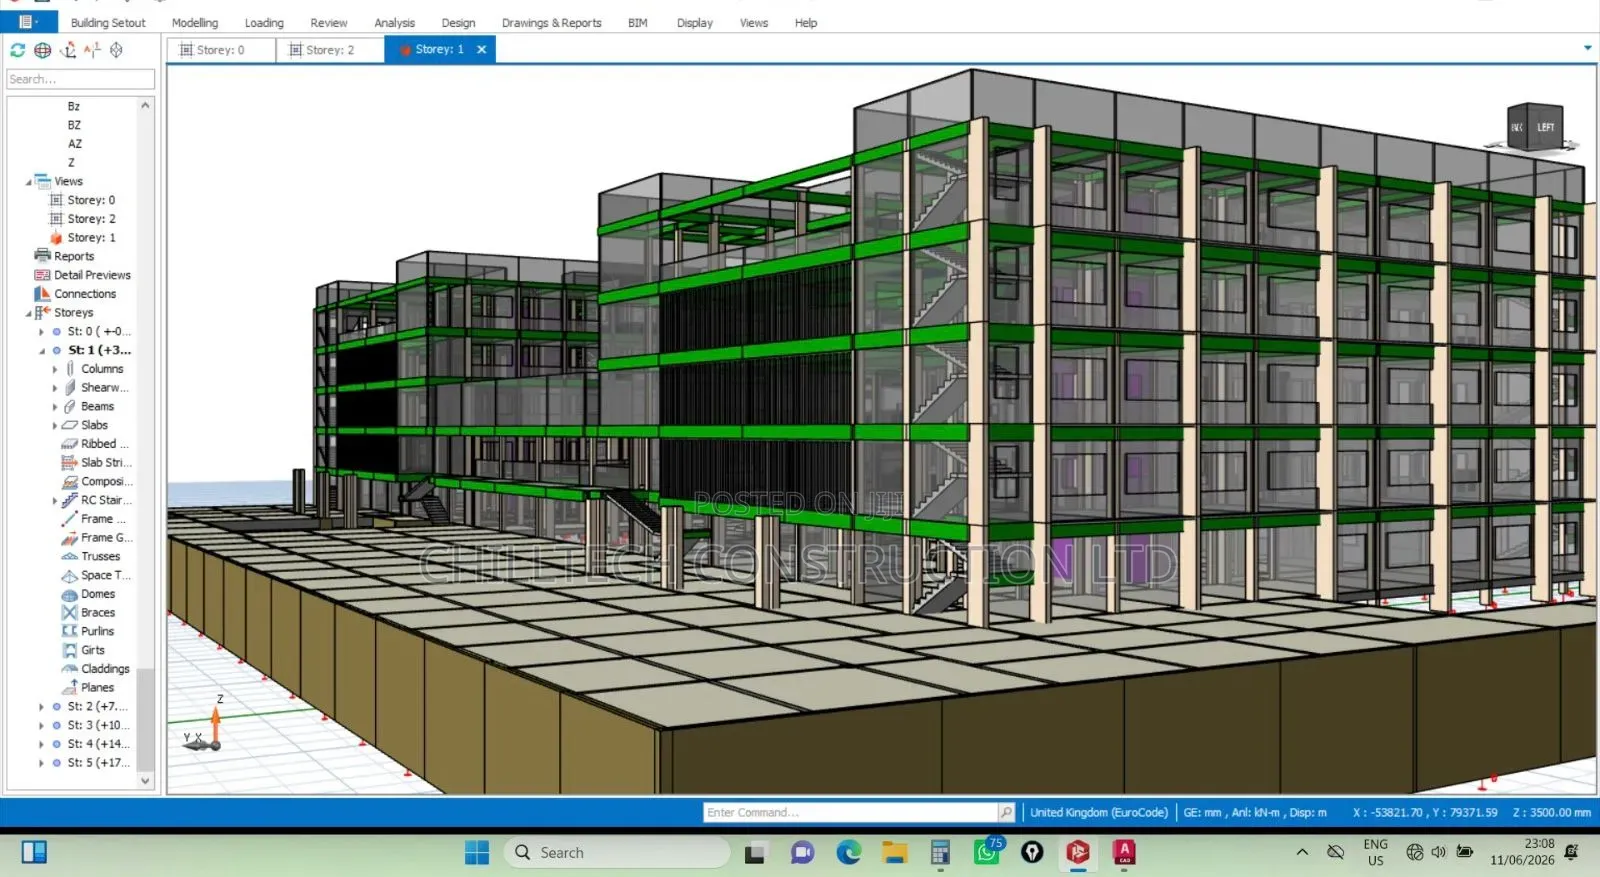Click the magnifier icon beside the command box
This screenshot has height=877, width=1600.
1006,813
